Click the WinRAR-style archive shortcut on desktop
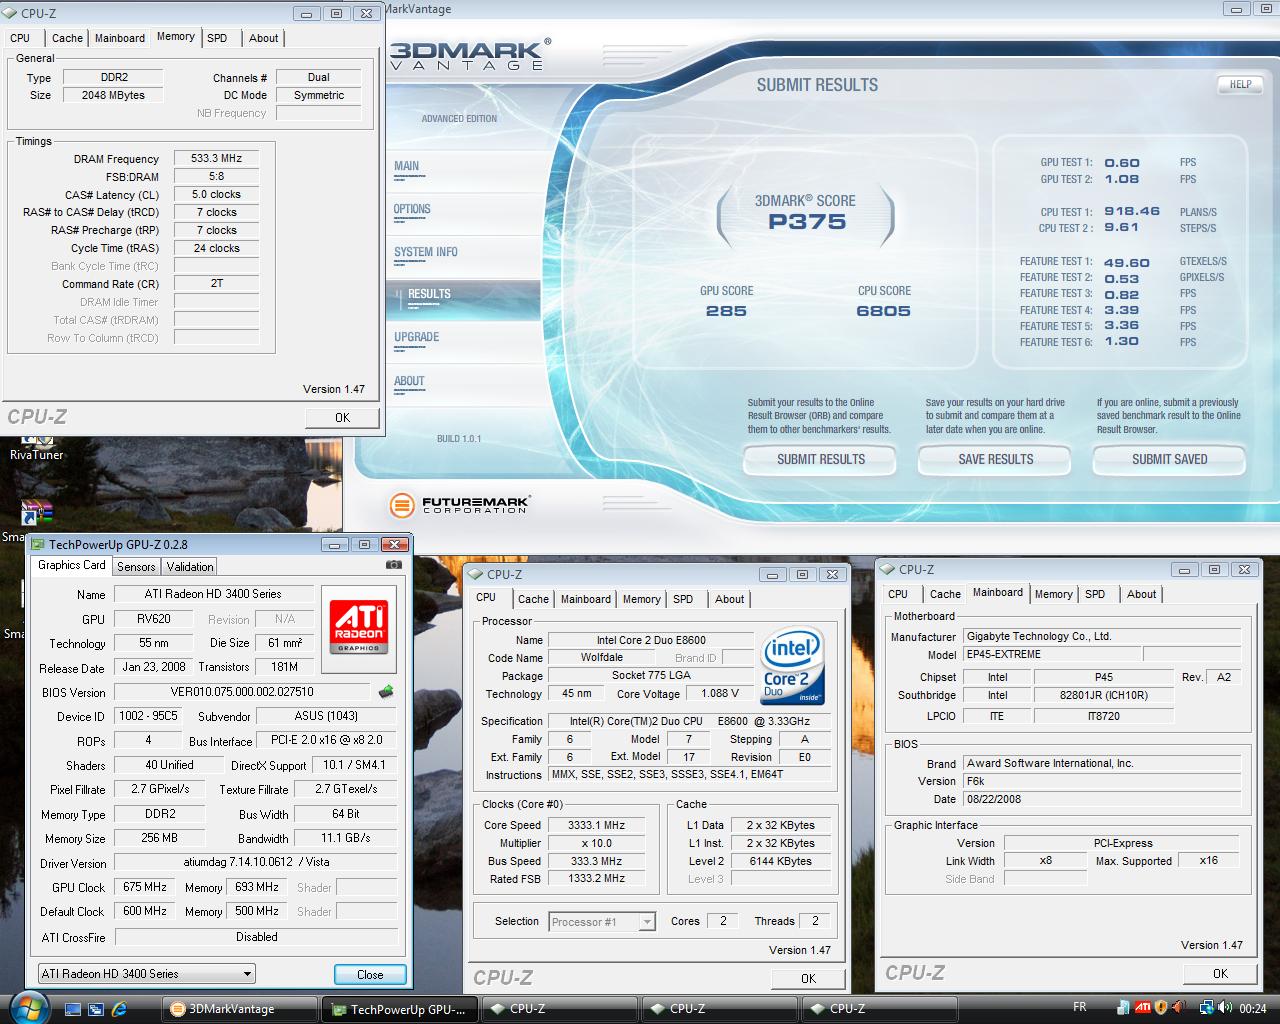This screenshot has width=1280, height=1024. click(x=36, y=513)
